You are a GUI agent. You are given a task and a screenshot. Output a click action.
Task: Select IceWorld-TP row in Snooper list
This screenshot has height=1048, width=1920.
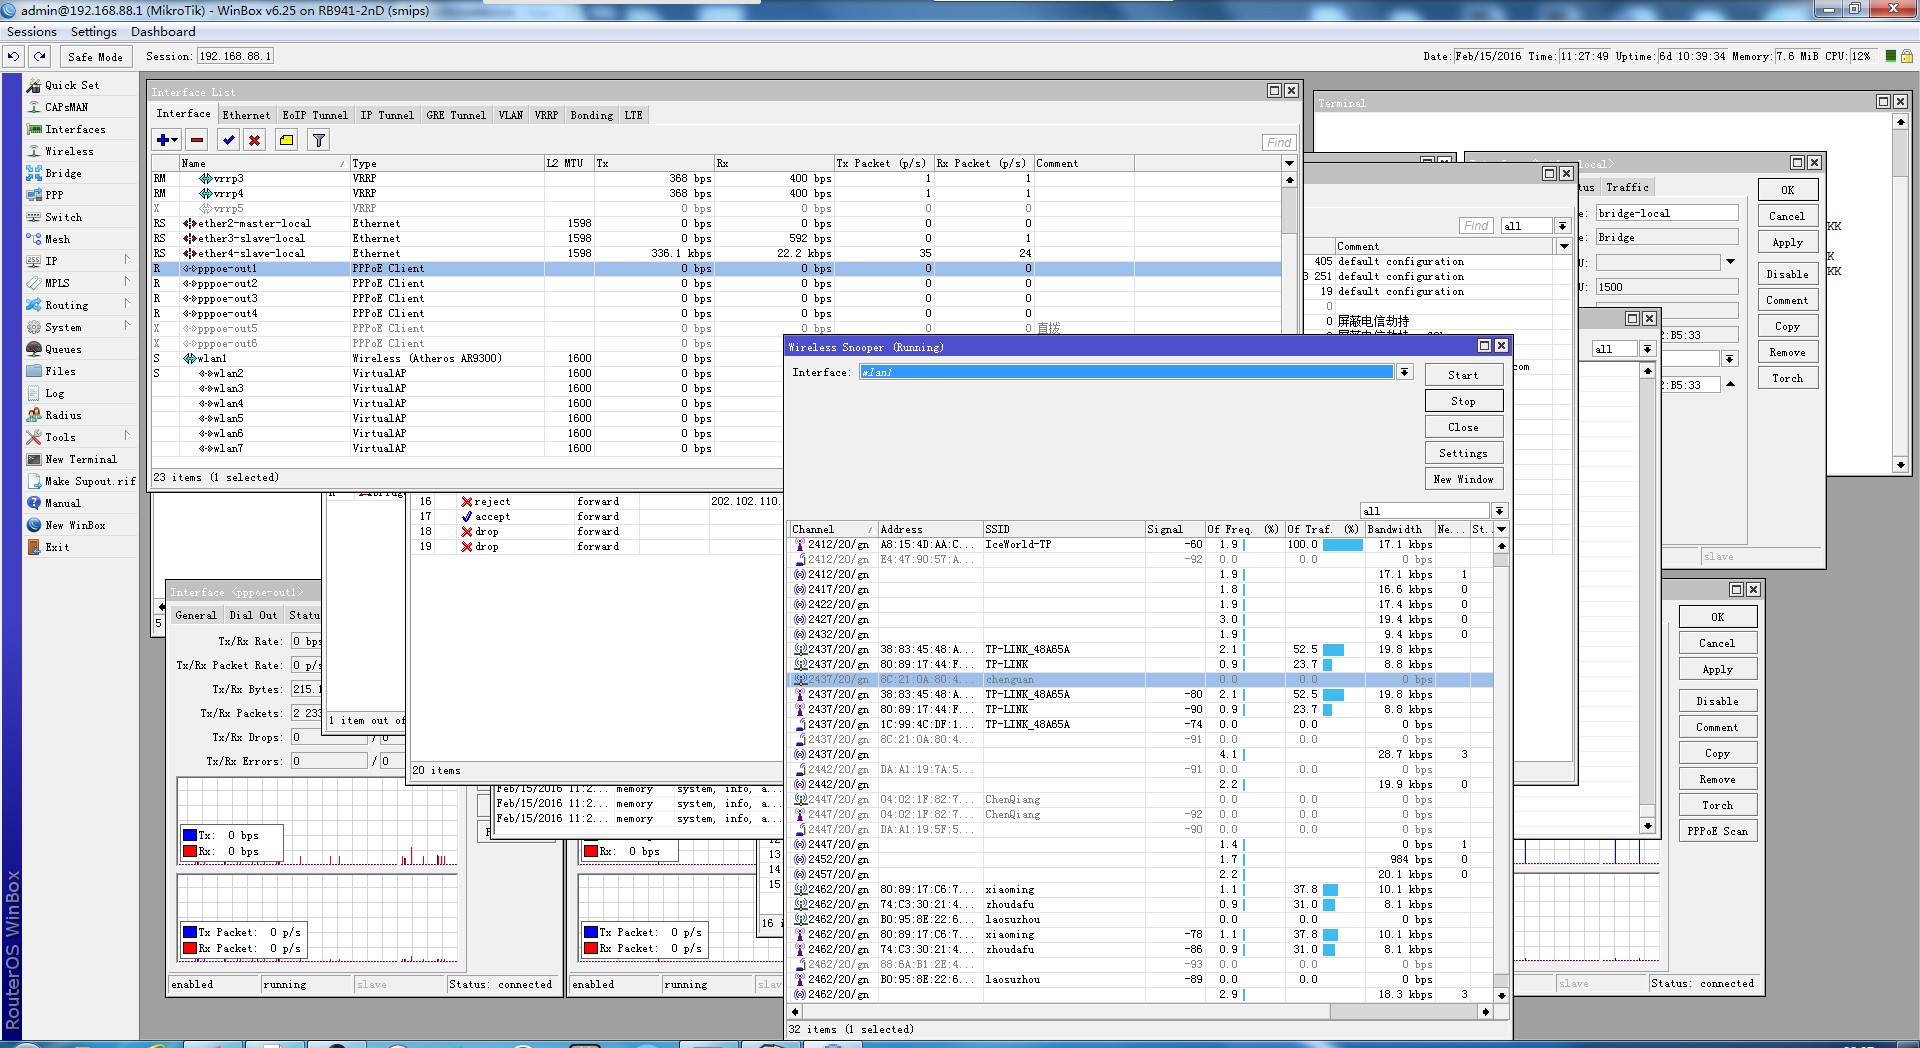pyautogui.click(x=1141, y=544)
